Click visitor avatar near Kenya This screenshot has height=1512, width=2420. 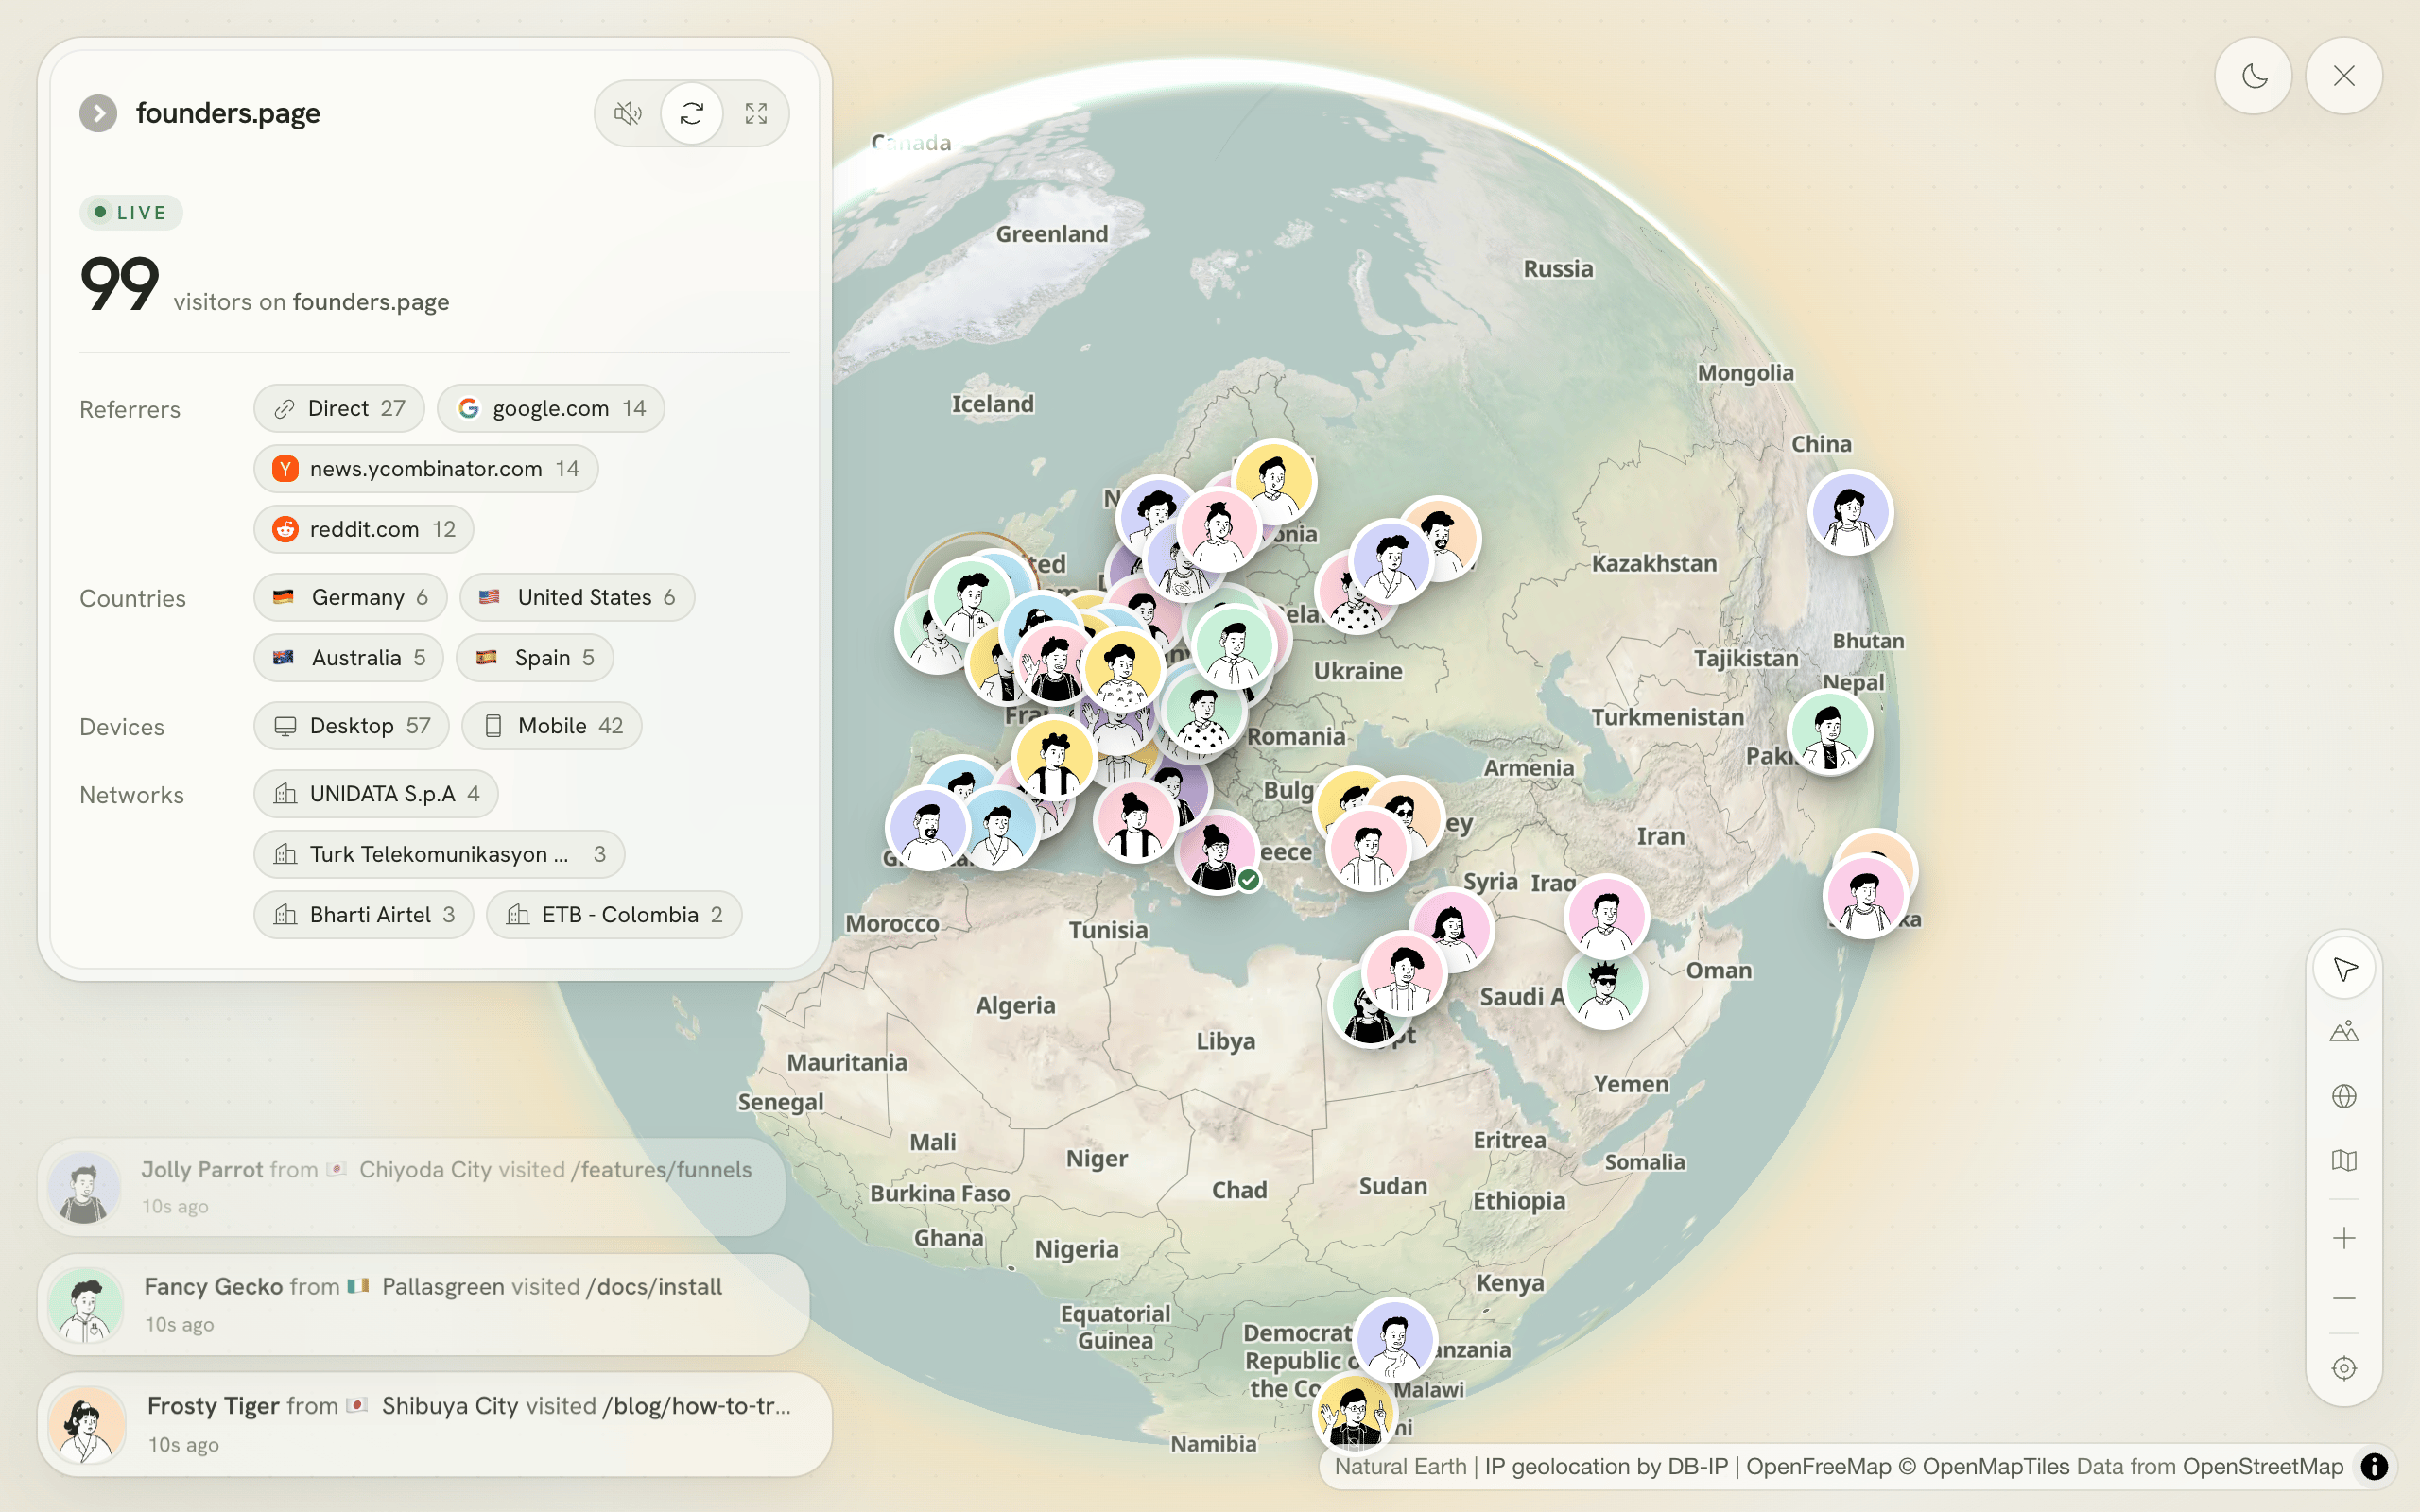[1394, 1340]
